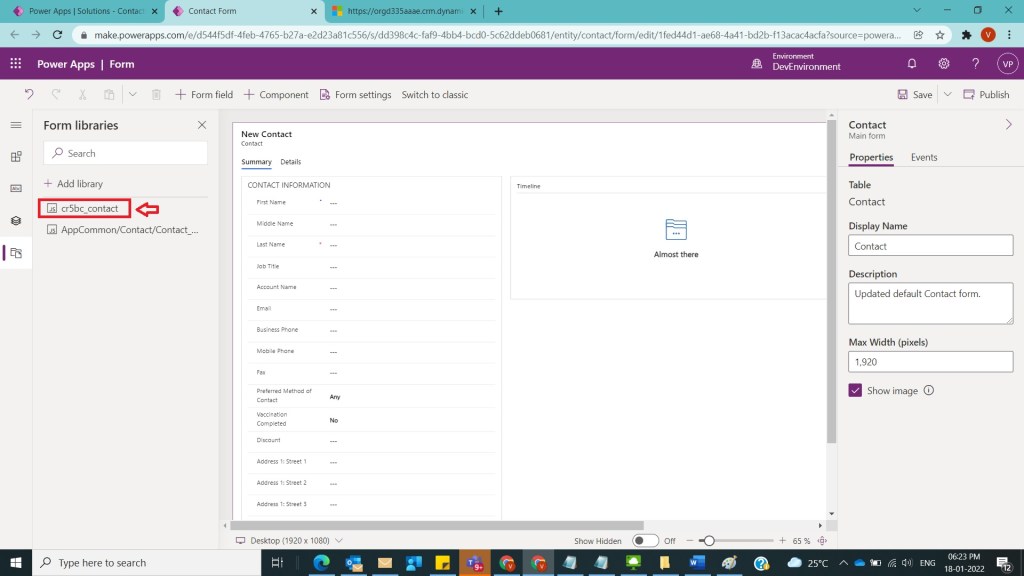Image resolution: width=1024 pixels, height=576 pixels.
Task: Click the Undo icon in toolbar
Action: point(29,95)
